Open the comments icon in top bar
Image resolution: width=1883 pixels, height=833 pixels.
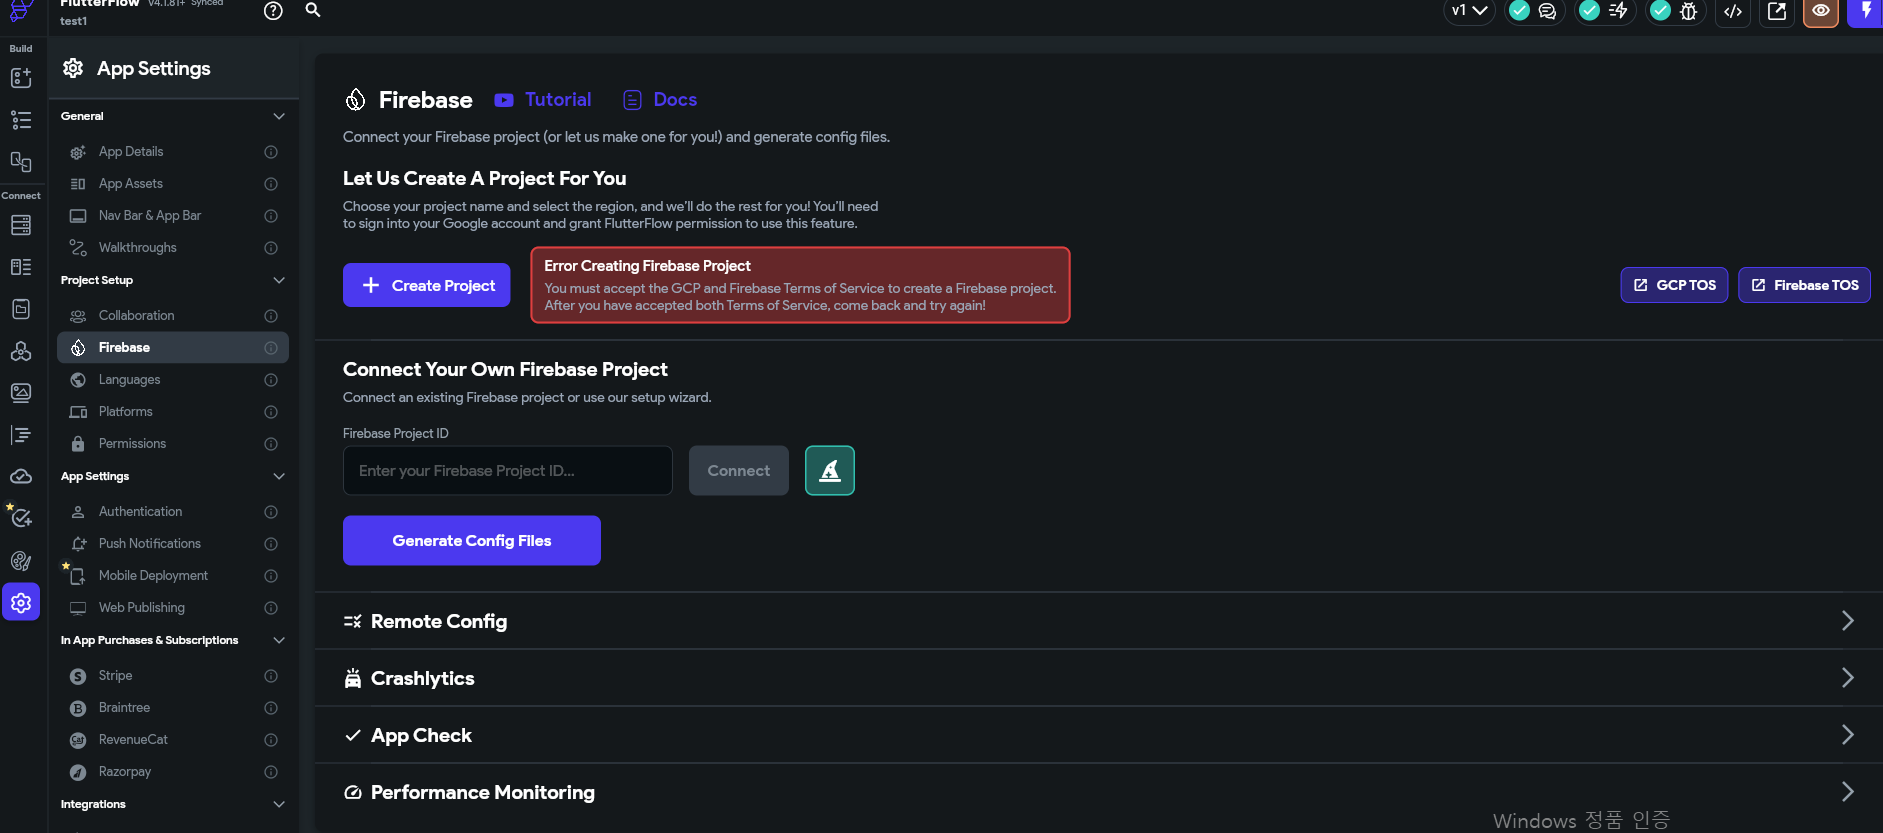pyautogui.click(x=1548, y=11)
